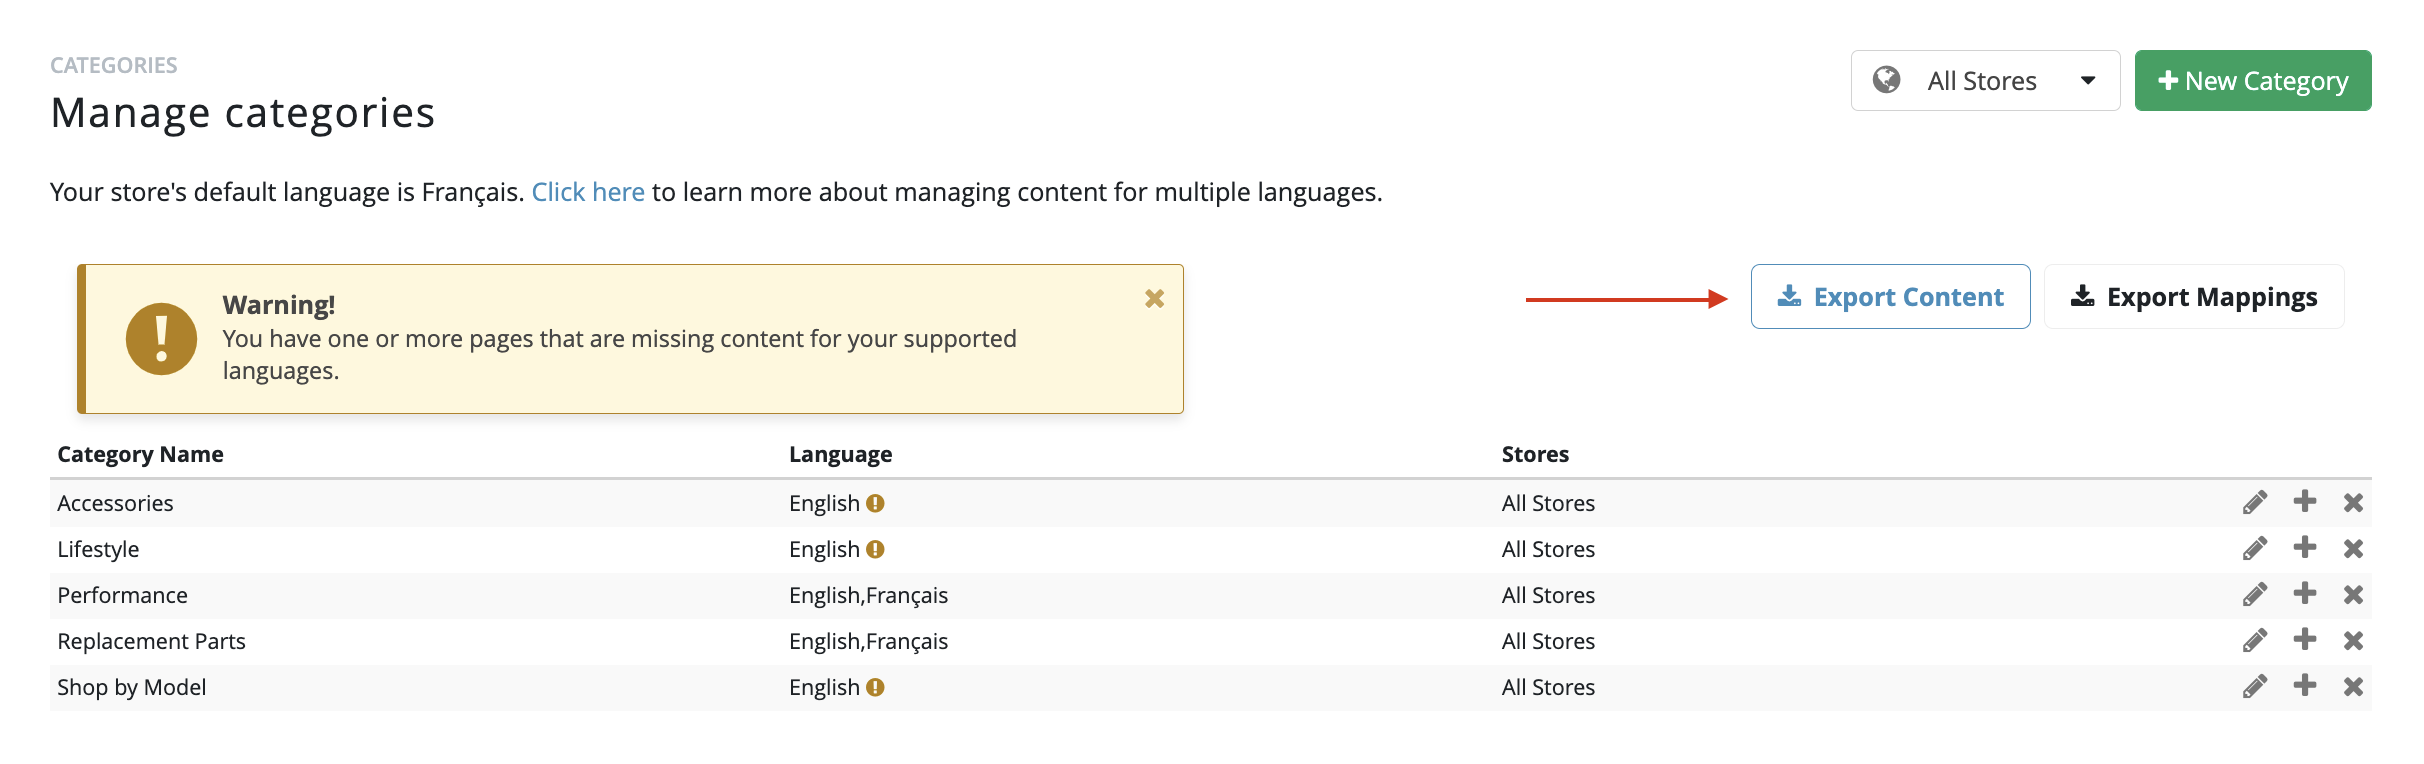Viewport: 2424px width, 764px height.
Task: Dismiss the Warning banner
Action: click(x=1154, y=298)
